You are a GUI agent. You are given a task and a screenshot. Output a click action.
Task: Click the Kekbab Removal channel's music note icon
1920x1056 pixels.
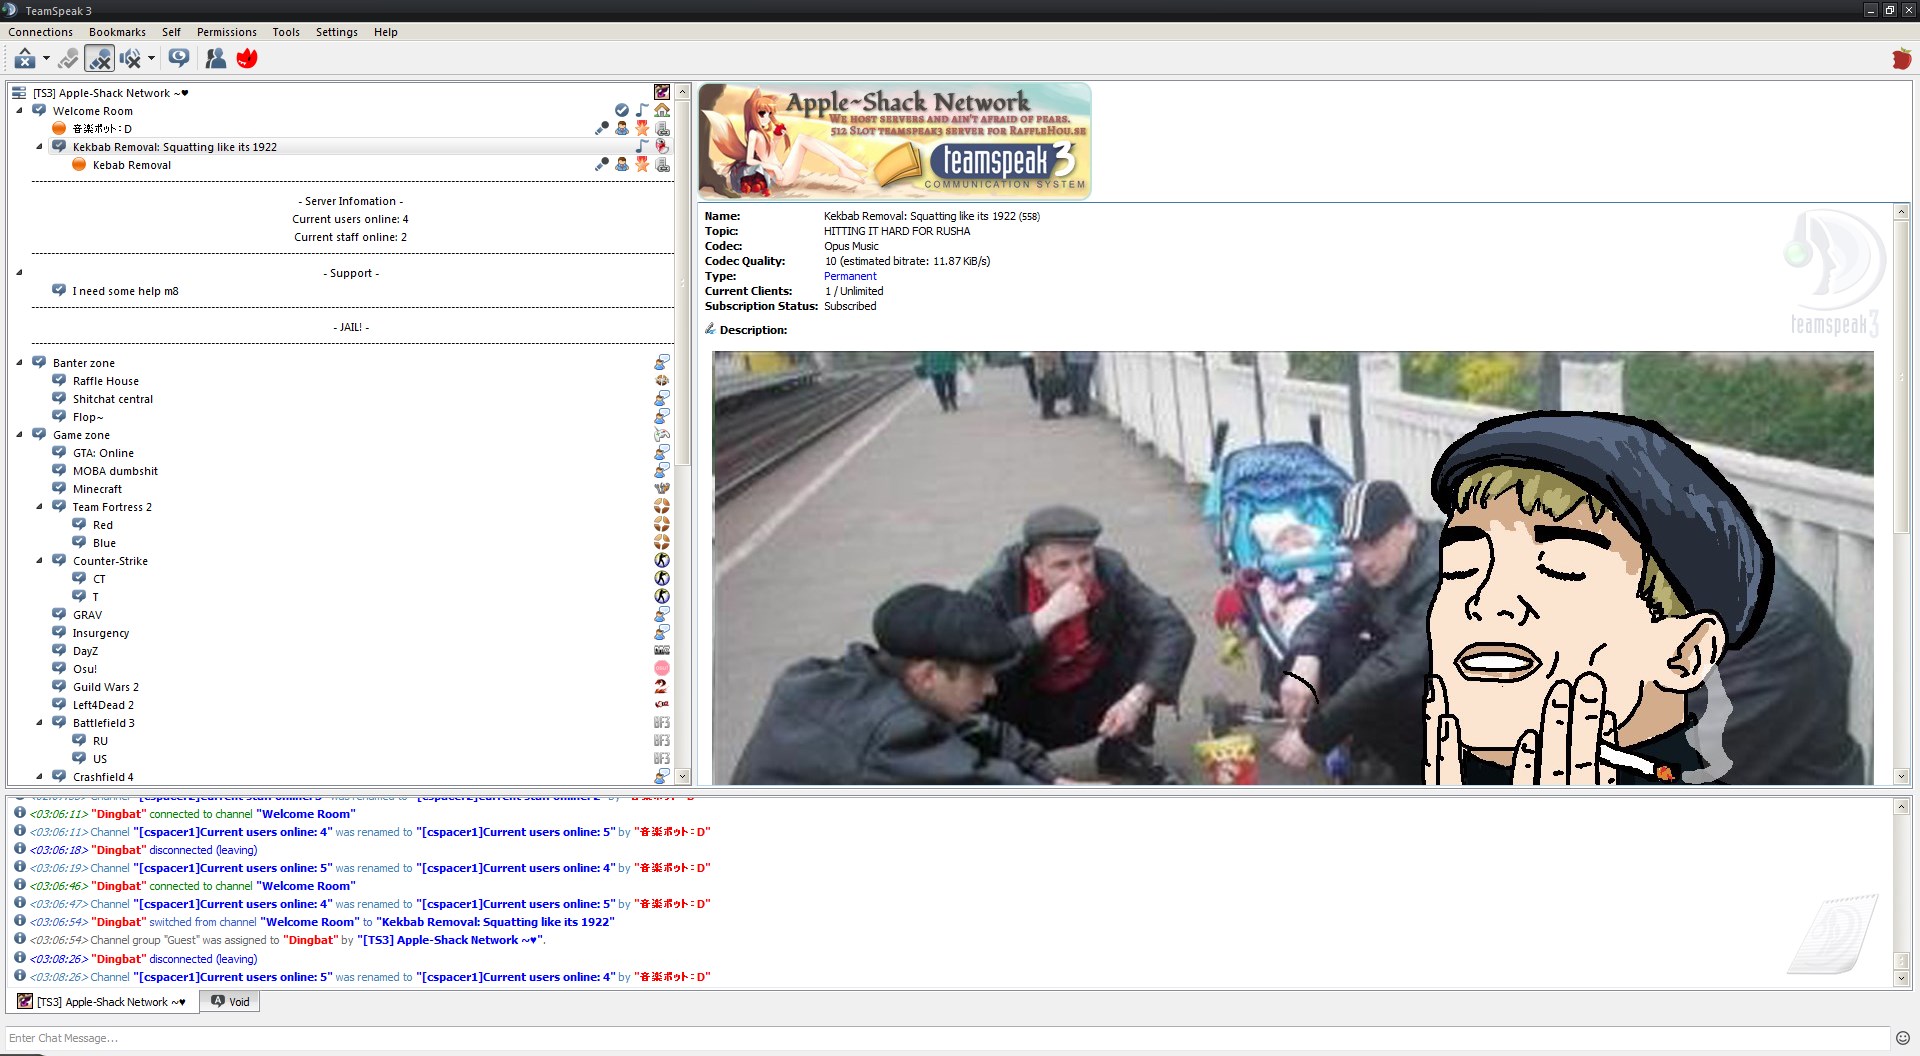(x=642, y=146)
